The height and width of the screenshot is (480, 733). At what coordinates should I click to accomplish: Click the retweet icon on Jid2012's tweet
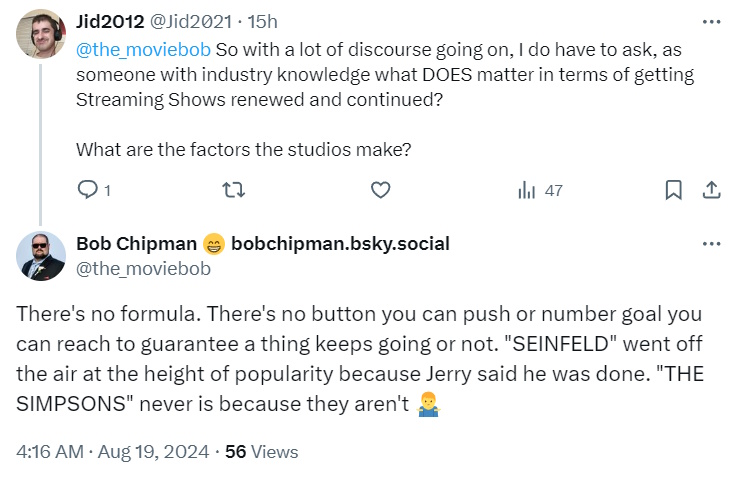click(x=233, y=190)
